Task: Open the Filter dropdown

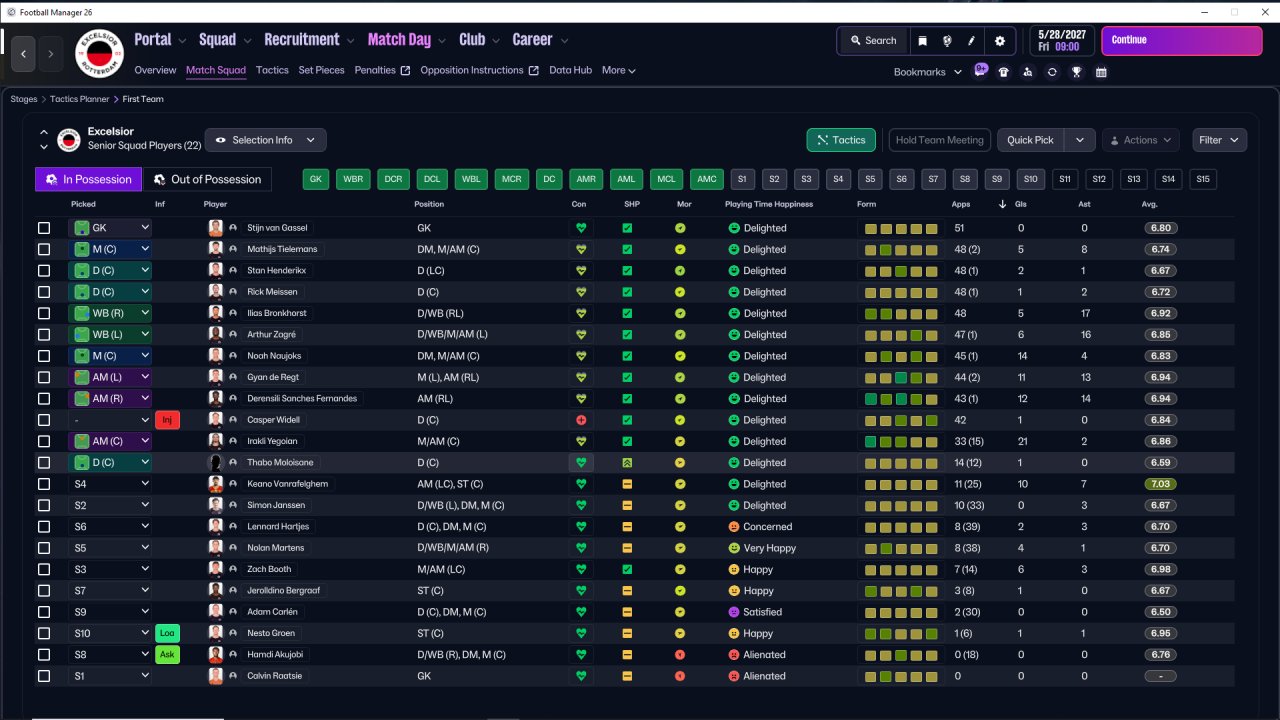Action: [1219, 140]
